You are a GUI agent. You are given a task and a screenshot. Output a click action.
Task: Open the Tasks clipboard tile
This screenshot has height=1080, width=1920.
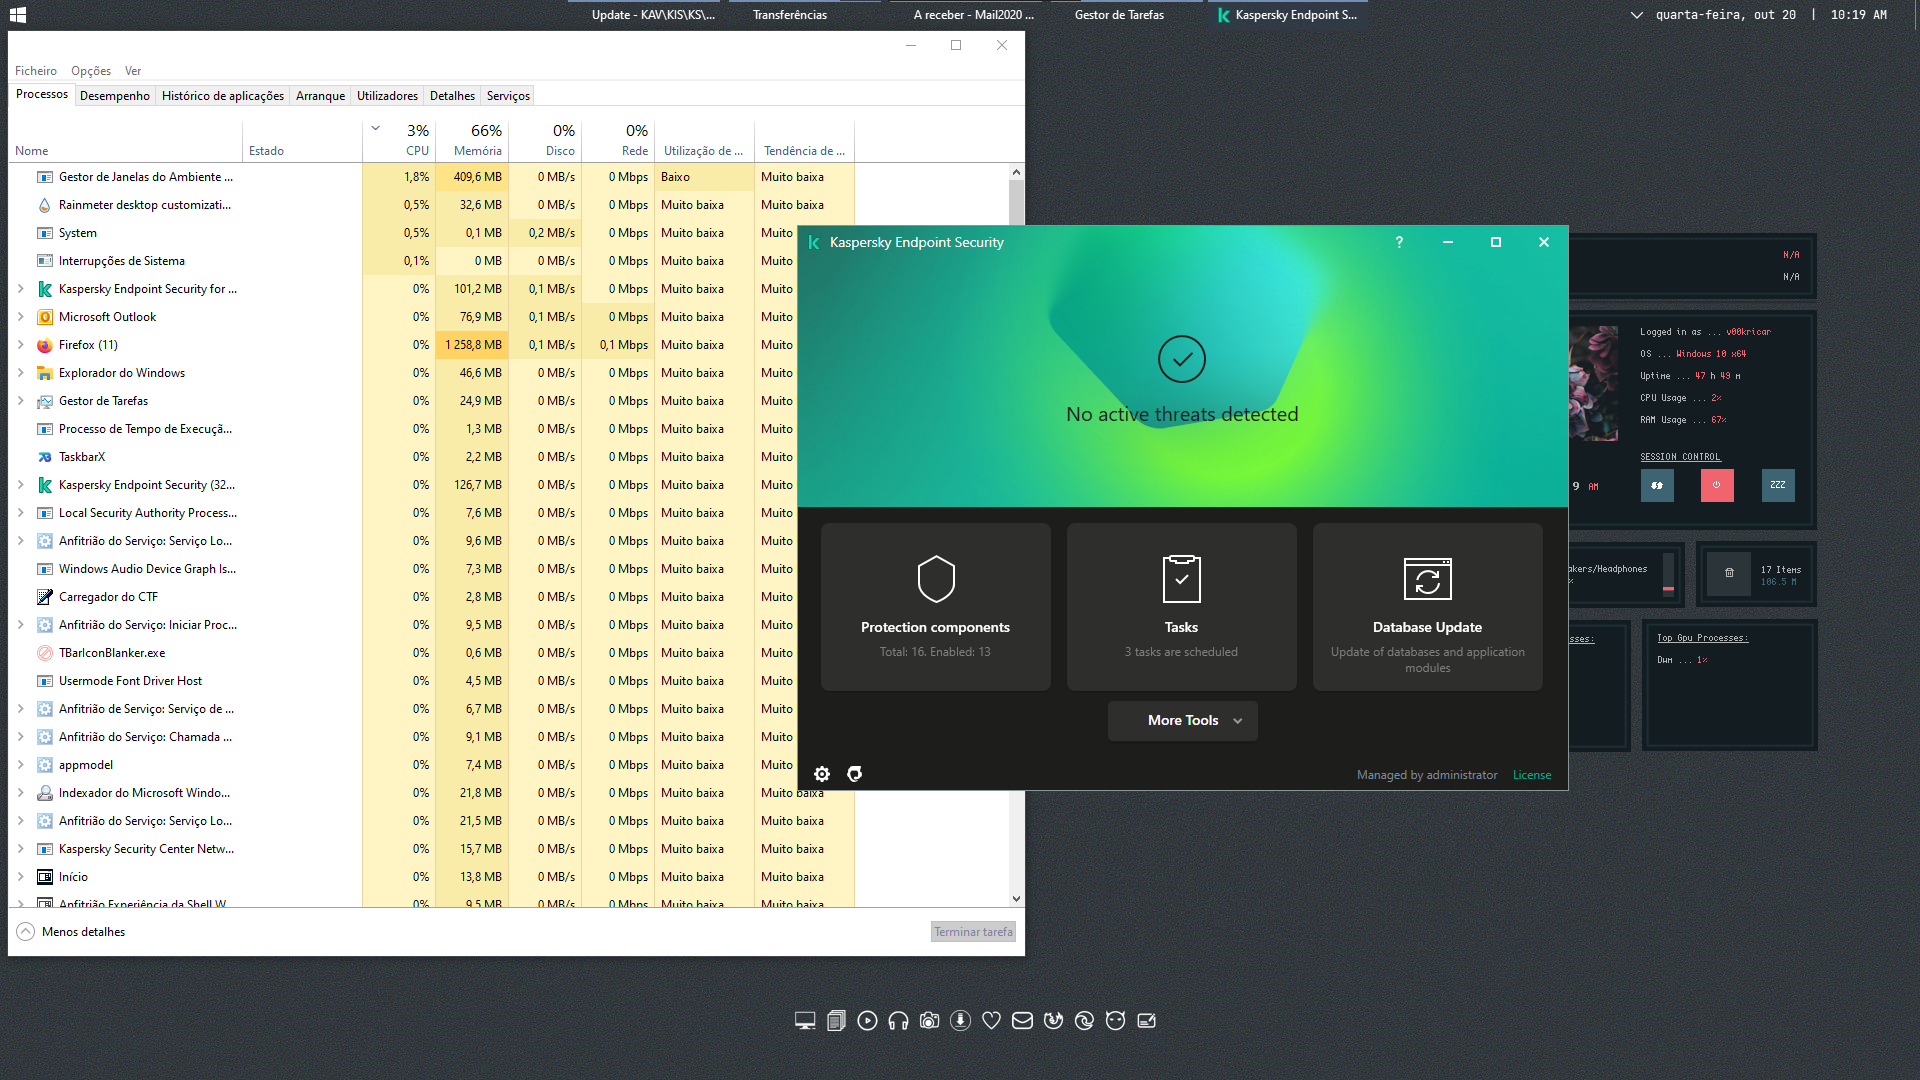click(1181, 606)
